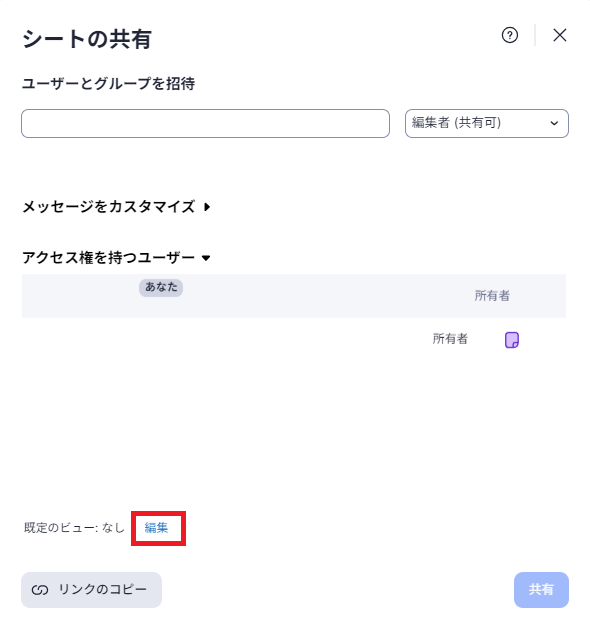Click the chevron arrow in permission dropdown
This screenshot has width=590, height=630.
pyautogui.click(x=554, y=123)
